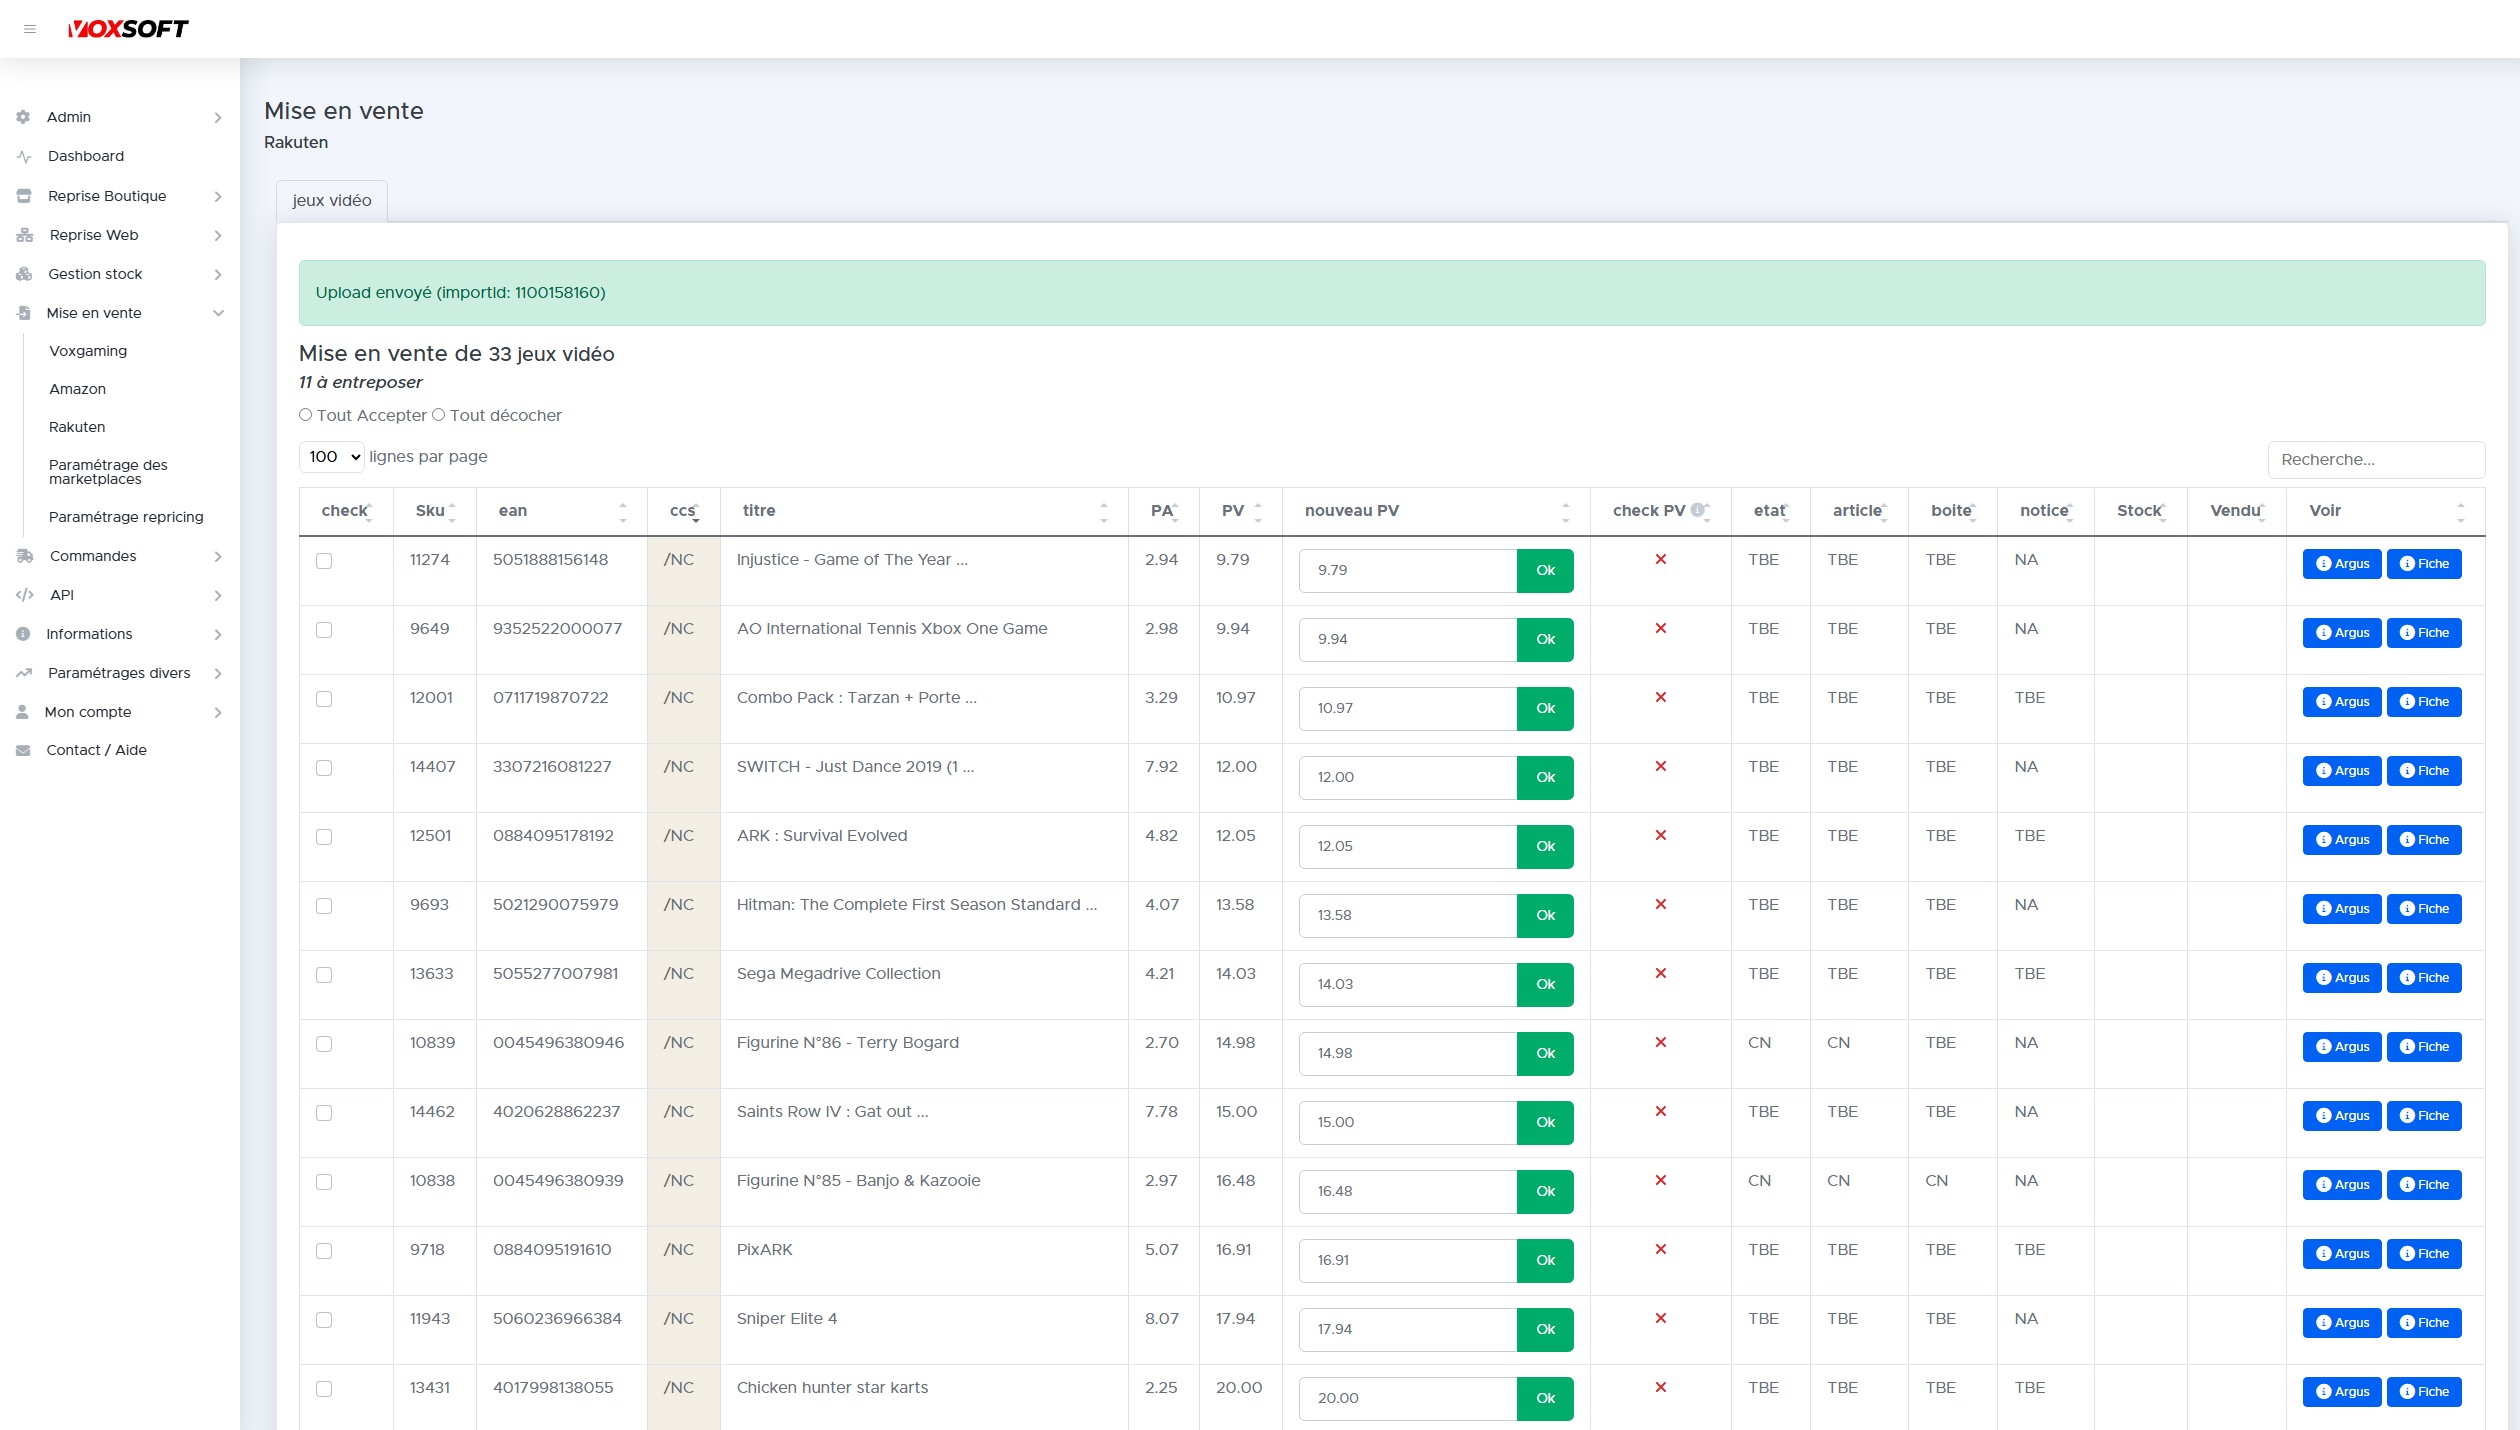Open the lignes par page dropdown
2520x1430 pixels.
pyautogui.click(x=332, y=457)
